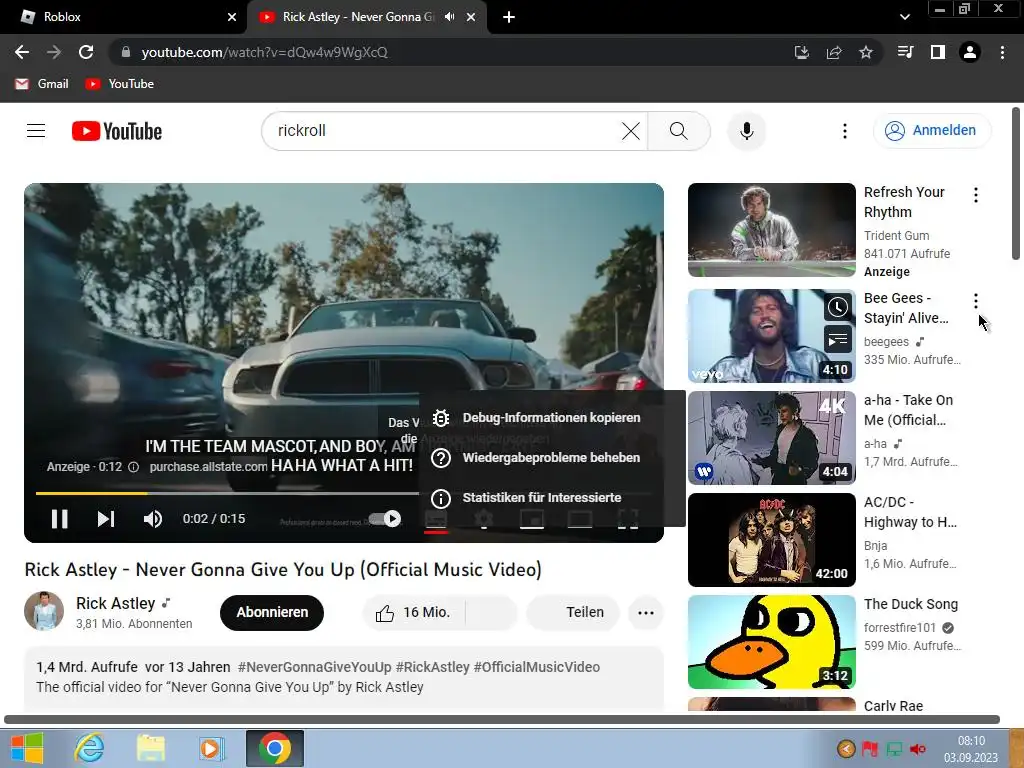
Task: Click the Anmelden sign-in button
Action: 932,131
